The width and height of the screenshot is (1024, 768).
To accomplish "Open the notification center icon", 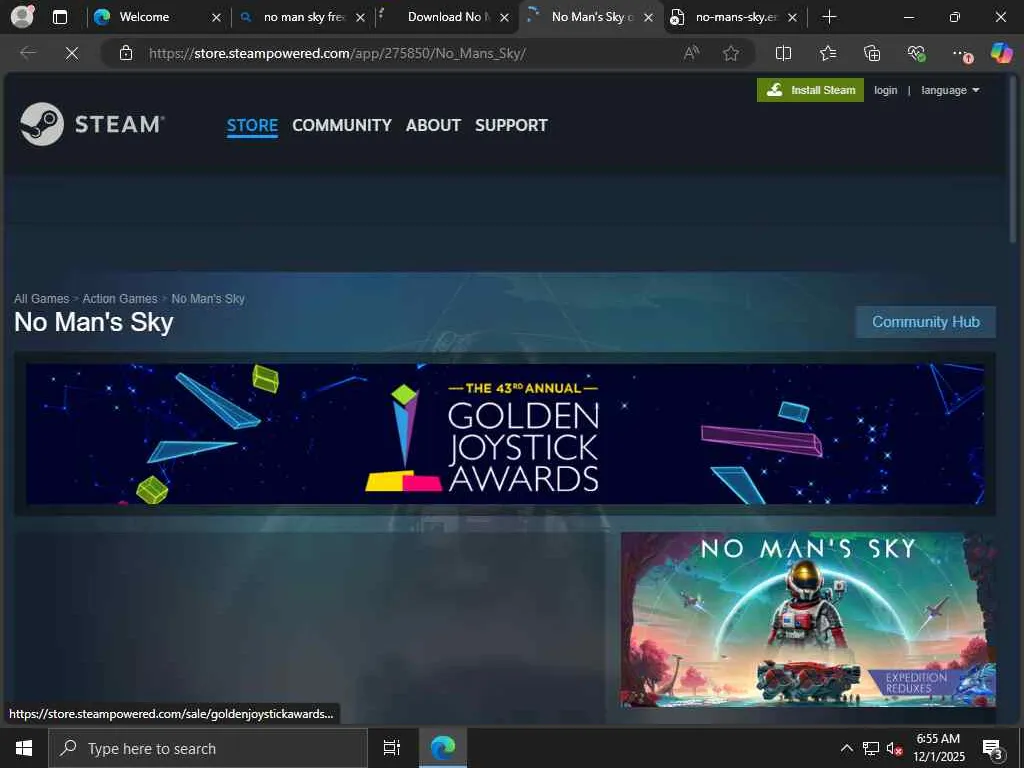I will pos(993,749).
